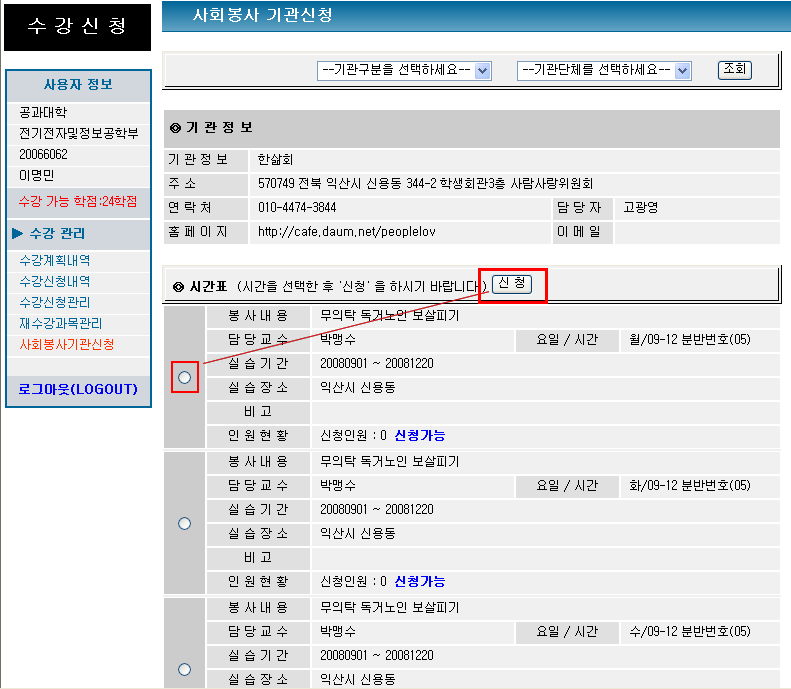Click the 사회봉사 기관신청 page title

point(262,15)
